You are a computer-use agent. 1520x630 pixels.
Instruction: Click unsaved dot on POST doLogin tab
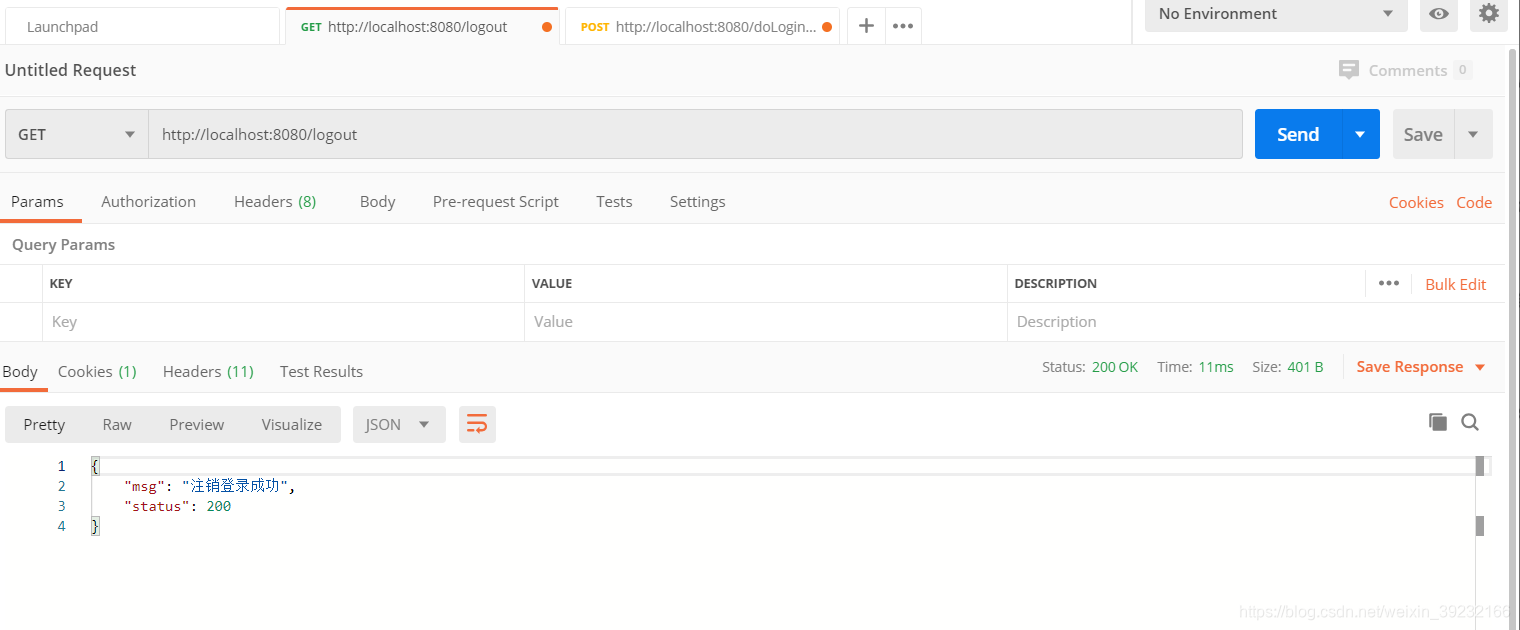(827, 27)
